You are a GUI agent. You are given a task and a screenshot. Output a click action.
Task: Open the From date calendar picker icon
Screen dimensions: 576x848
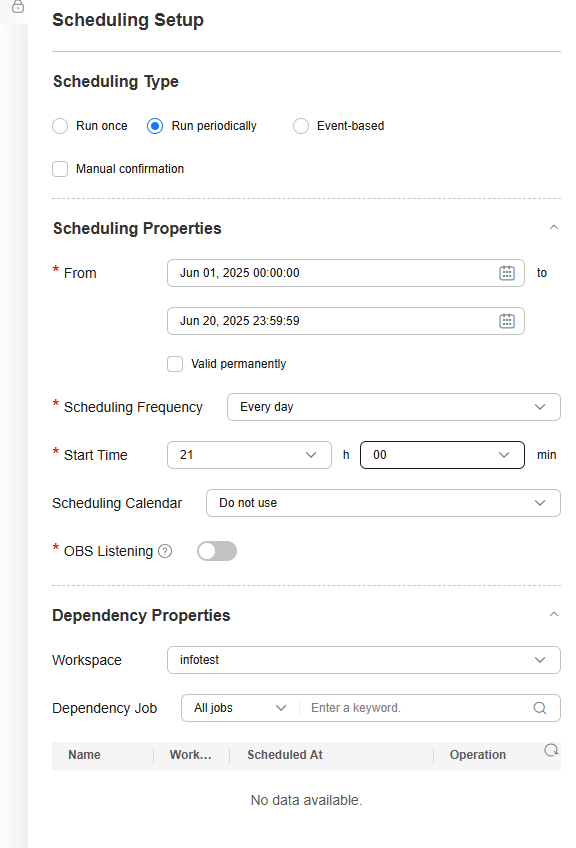(x=506, y=273)
